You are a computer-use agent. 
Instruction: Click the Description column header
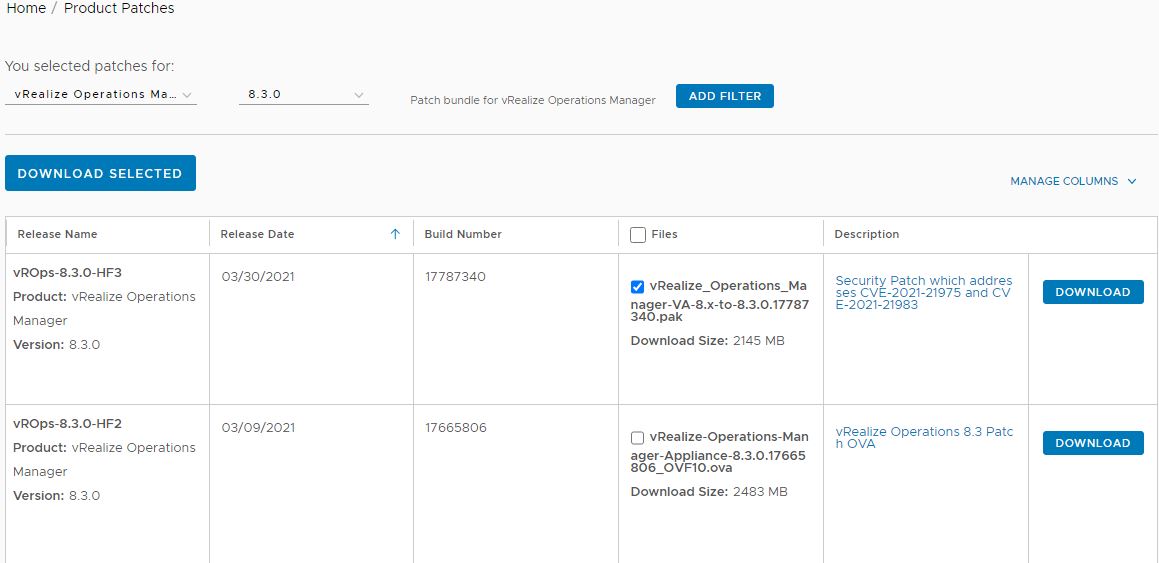point(866,234)
